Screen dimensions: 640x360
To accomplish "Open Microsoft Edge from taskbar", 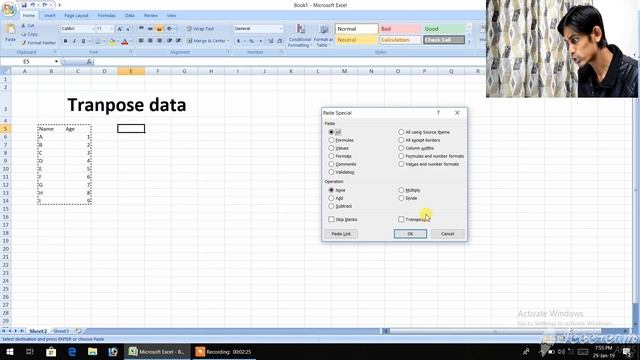I will [72, 351].
